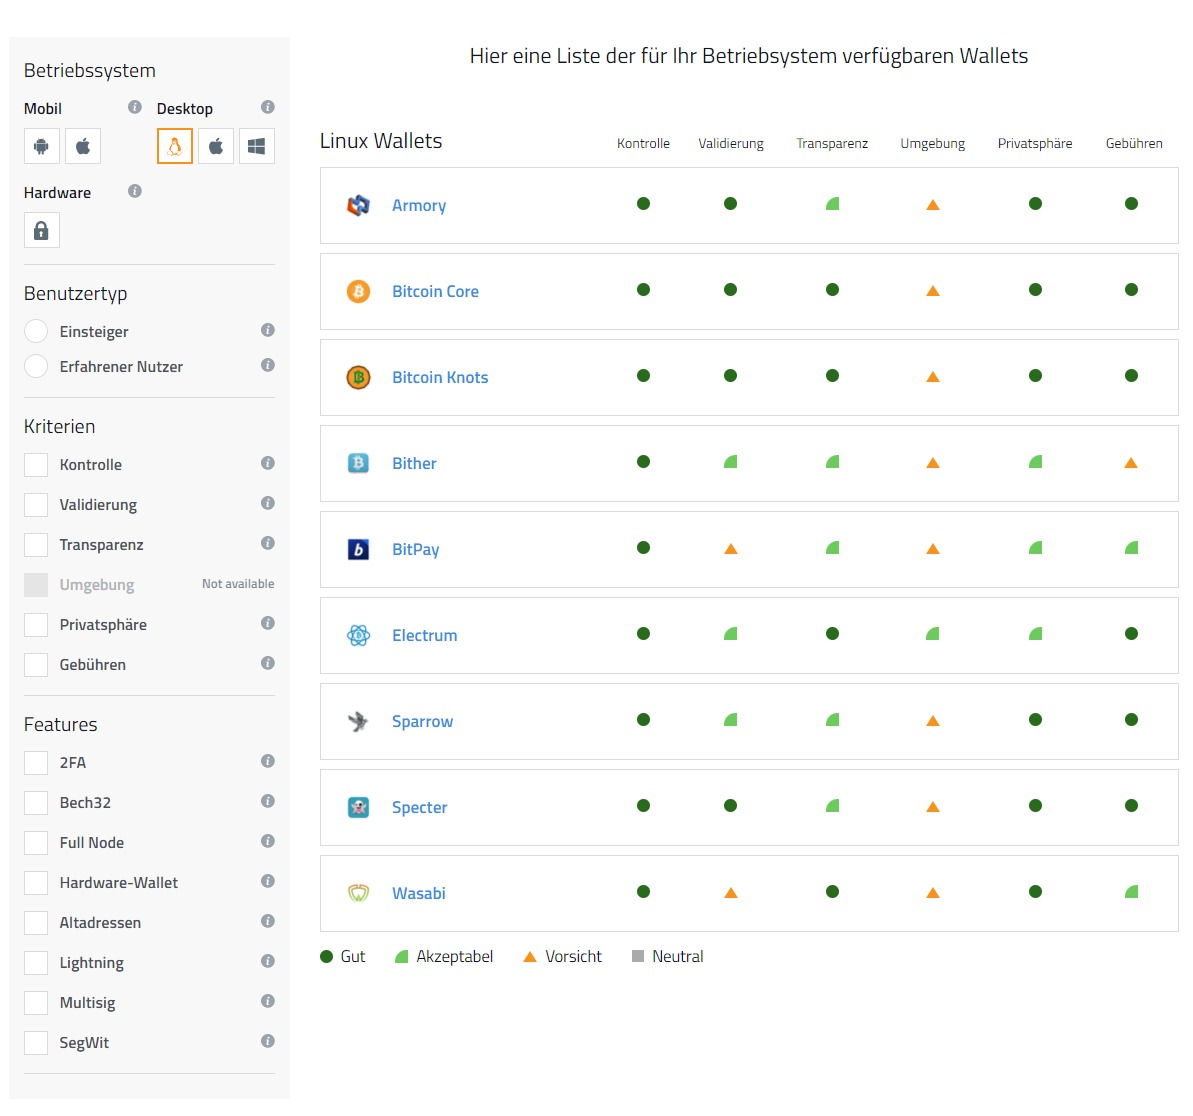Click the Wasabi wallet logo
The width and height of the screenshot is (1193, 1116).
coord(358,893)
